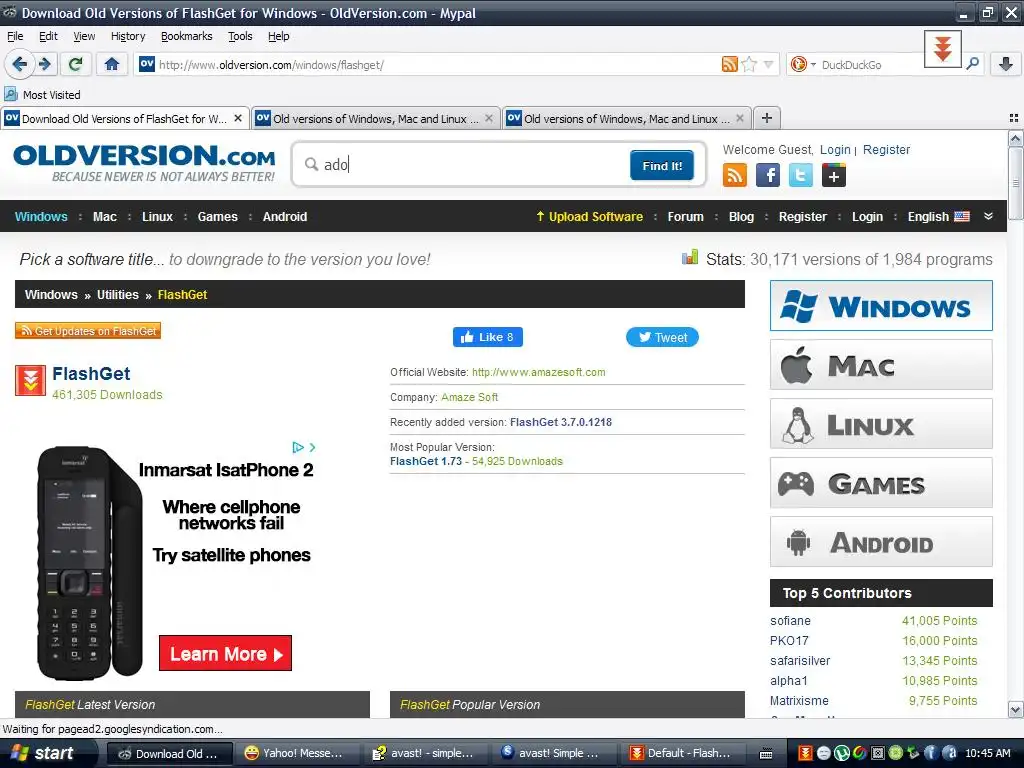1024x768 pixels.
Task: Open the Forum page
Action: coord(685,217)
